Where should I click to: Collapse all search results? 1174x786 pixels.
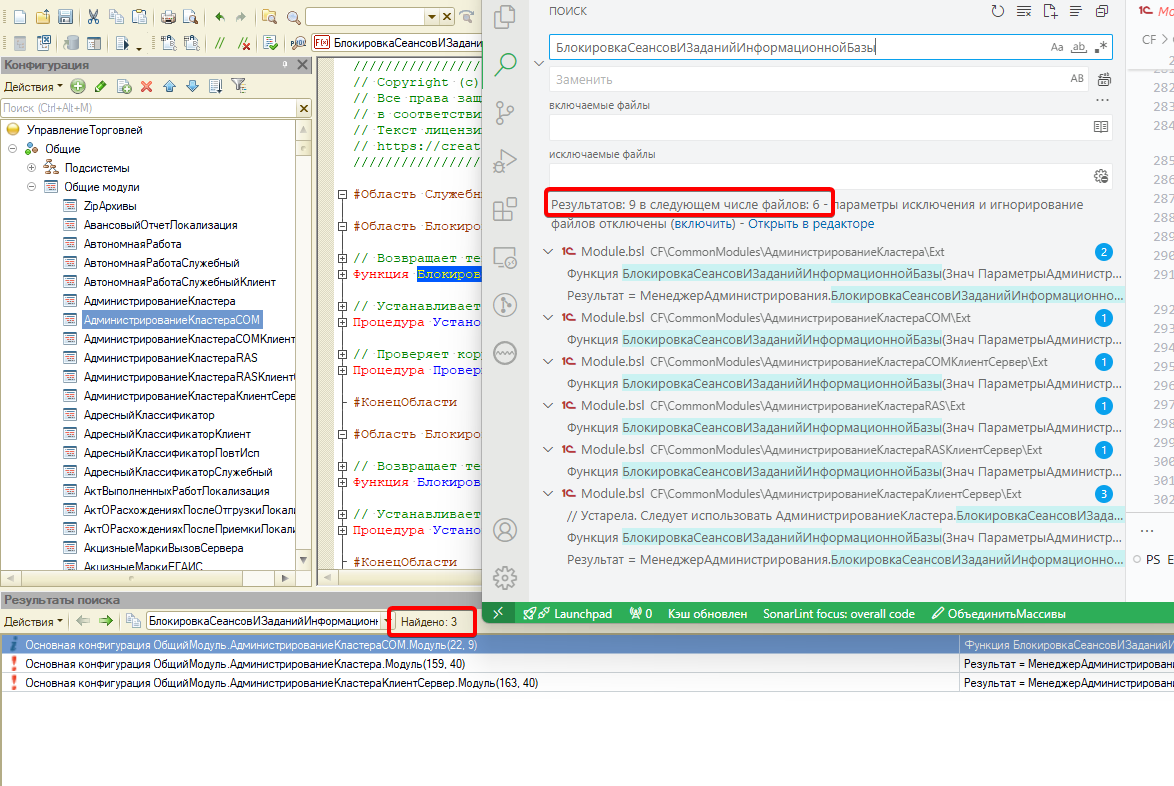click(x=1101, y=11)
